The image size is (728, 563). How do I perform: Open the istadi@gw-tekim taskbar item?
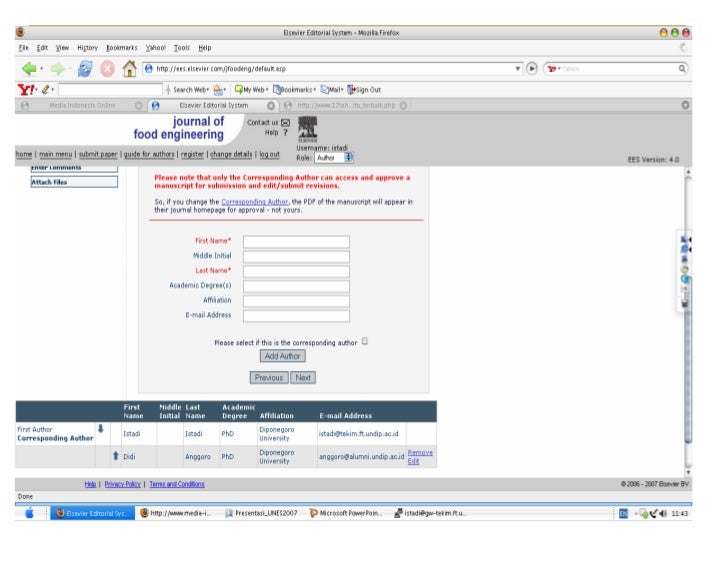tap(430, 513)
